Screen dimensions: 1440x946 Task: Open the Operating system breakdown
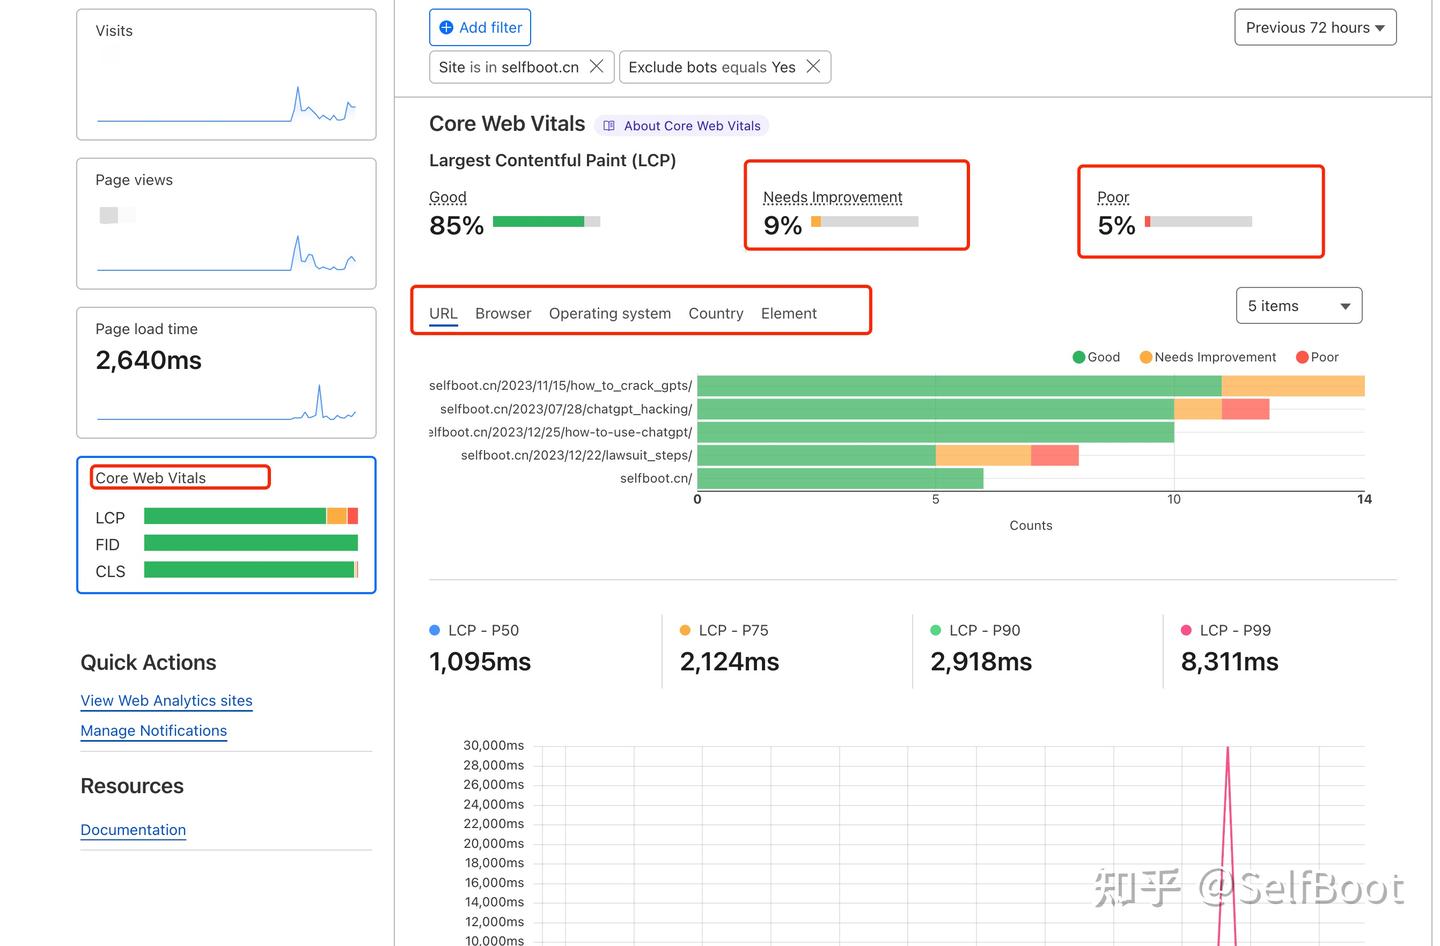pos(610,313)
